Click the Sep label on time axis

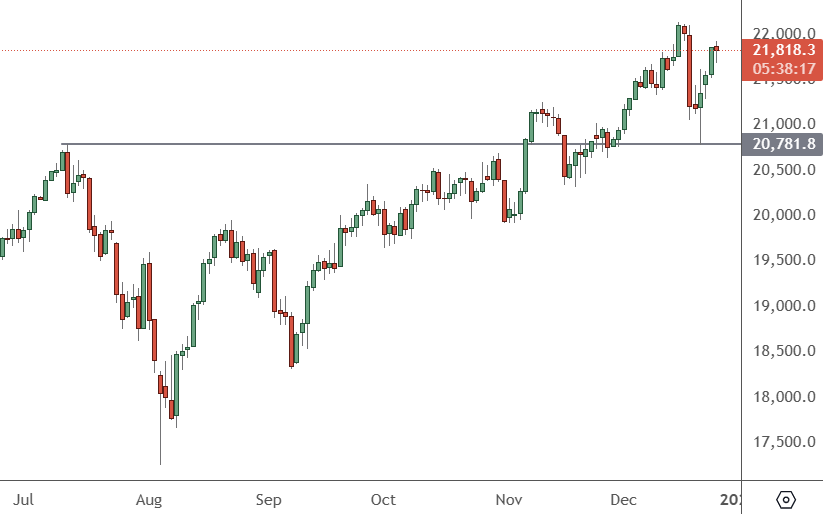[x=268, y=499]
